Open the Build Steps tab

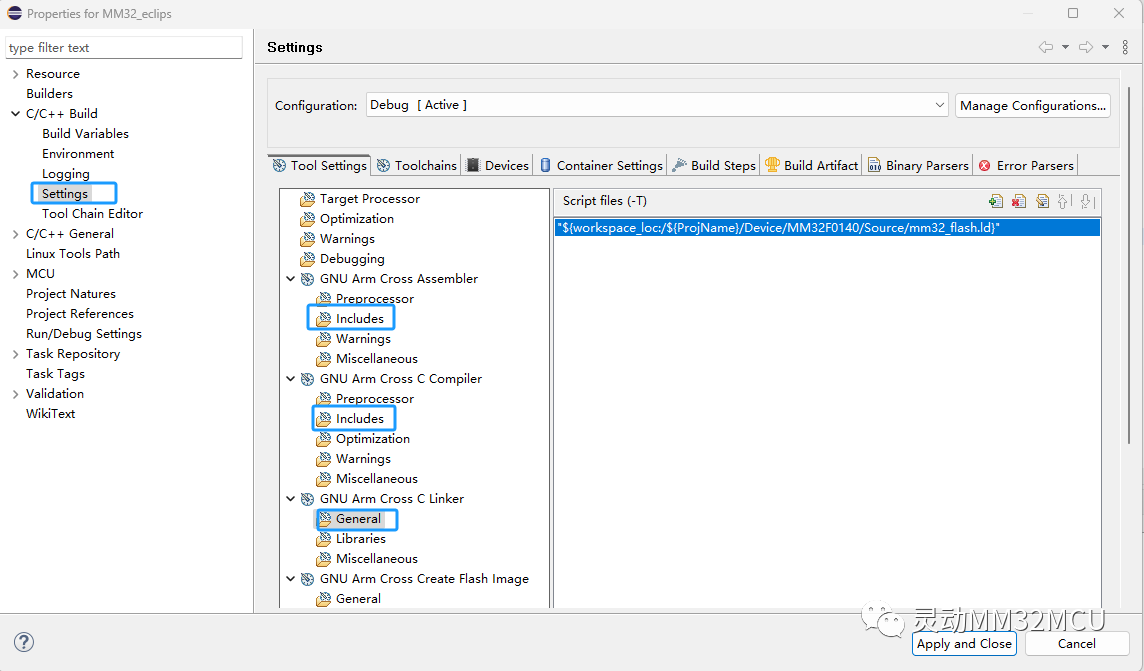click(714, 165)
